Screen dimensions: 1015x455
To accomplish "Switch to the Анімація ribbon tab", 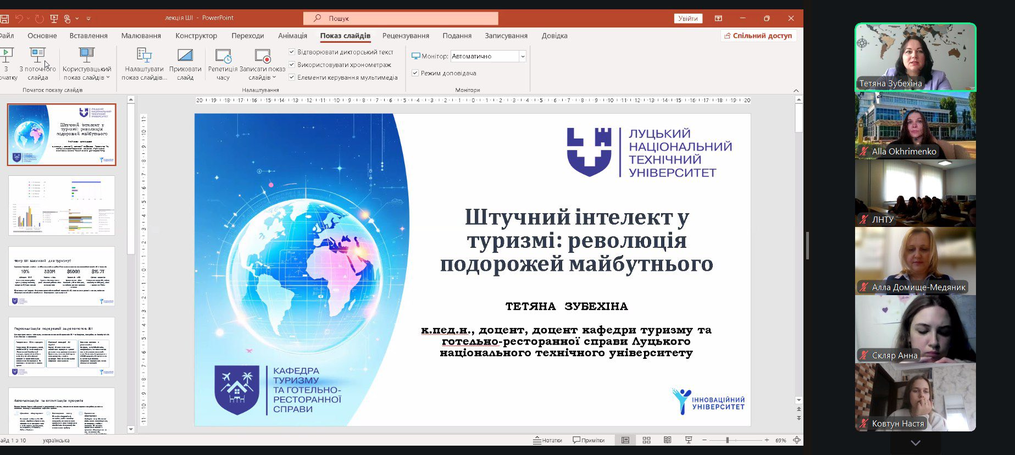I will [293, 36].
